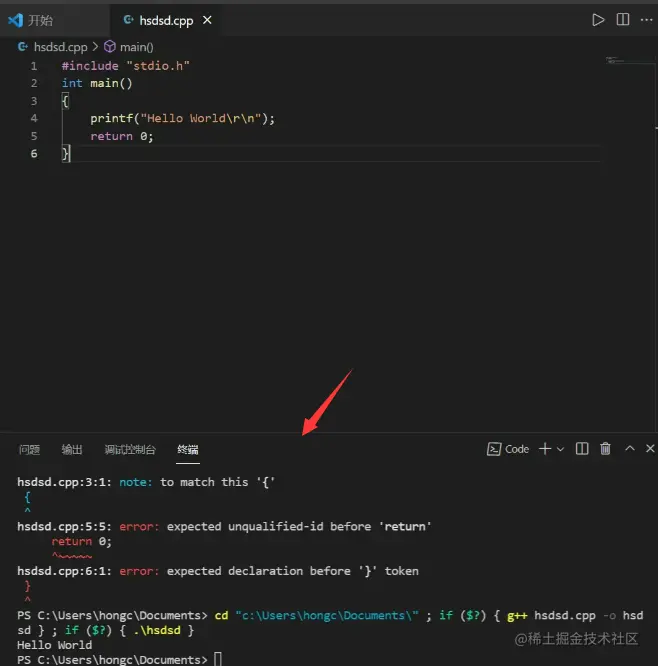Run the code with the play icon
The height and width of the screenshot is (666, 658).
click(598, 20)
